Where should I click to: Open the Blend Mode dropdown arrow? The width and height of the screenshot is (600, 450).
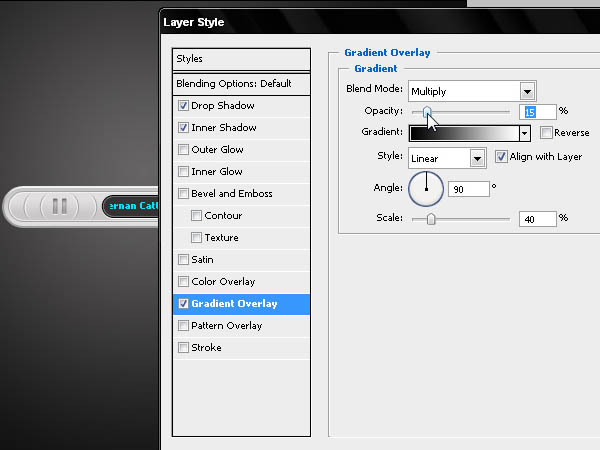click(x=527, y=91)
